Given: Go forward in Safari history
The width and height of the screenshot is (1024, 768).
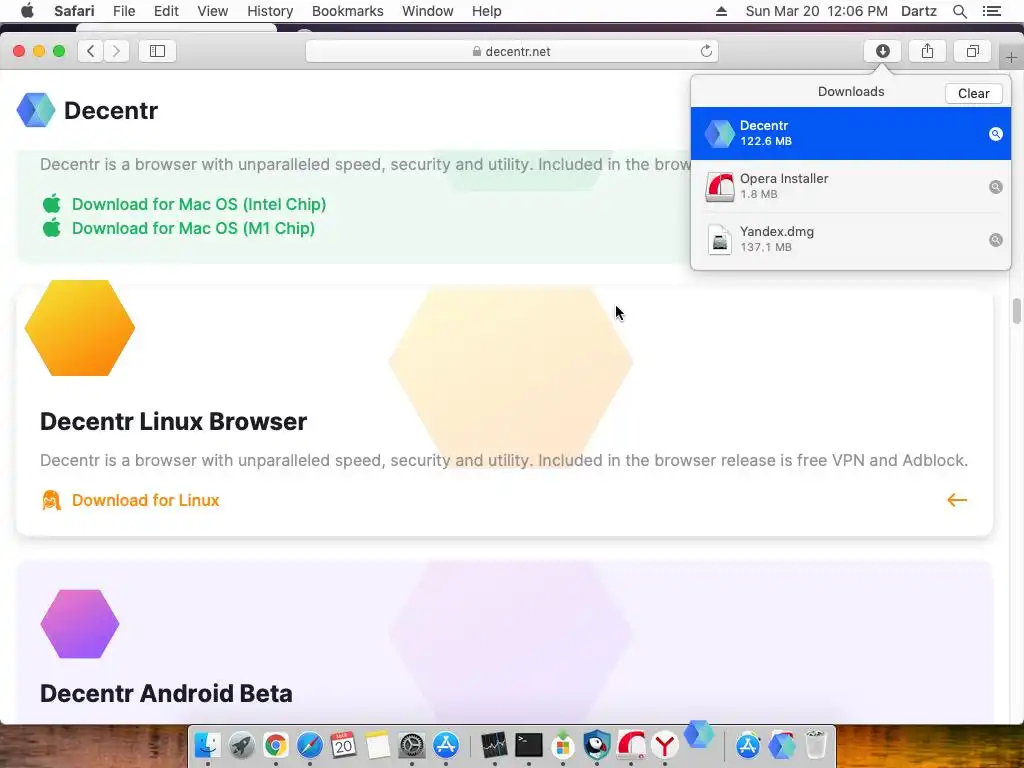Looking at the screenshot, I should pyautogui.click(x=116, y=51).
